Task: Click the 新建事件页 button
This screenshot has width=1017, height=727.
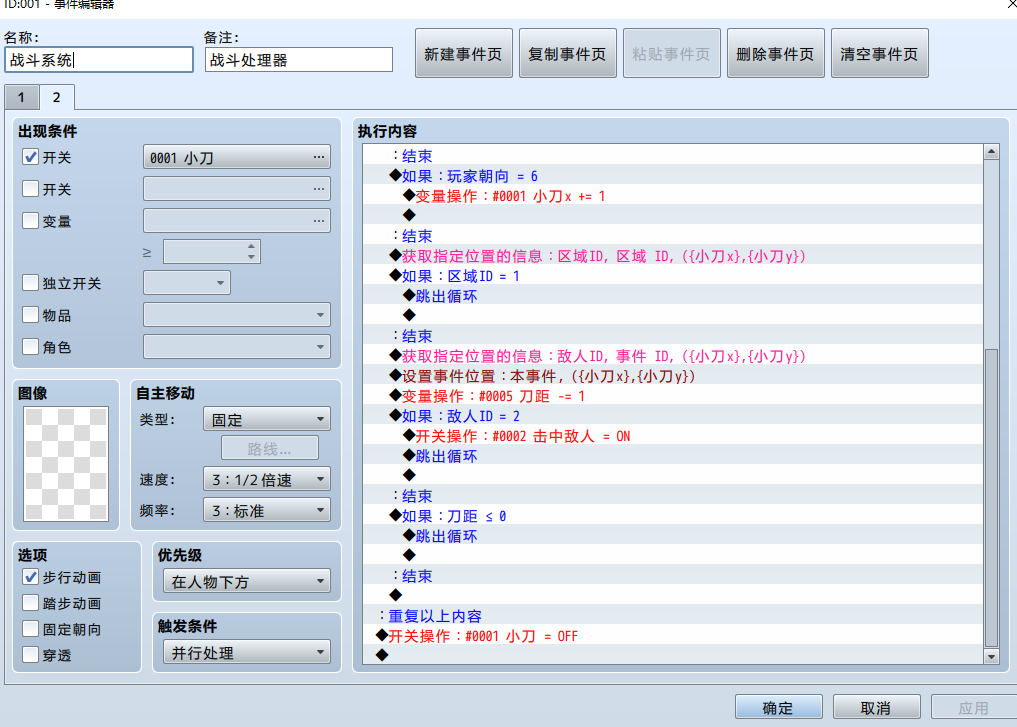Action: click(x=464, y=54)
